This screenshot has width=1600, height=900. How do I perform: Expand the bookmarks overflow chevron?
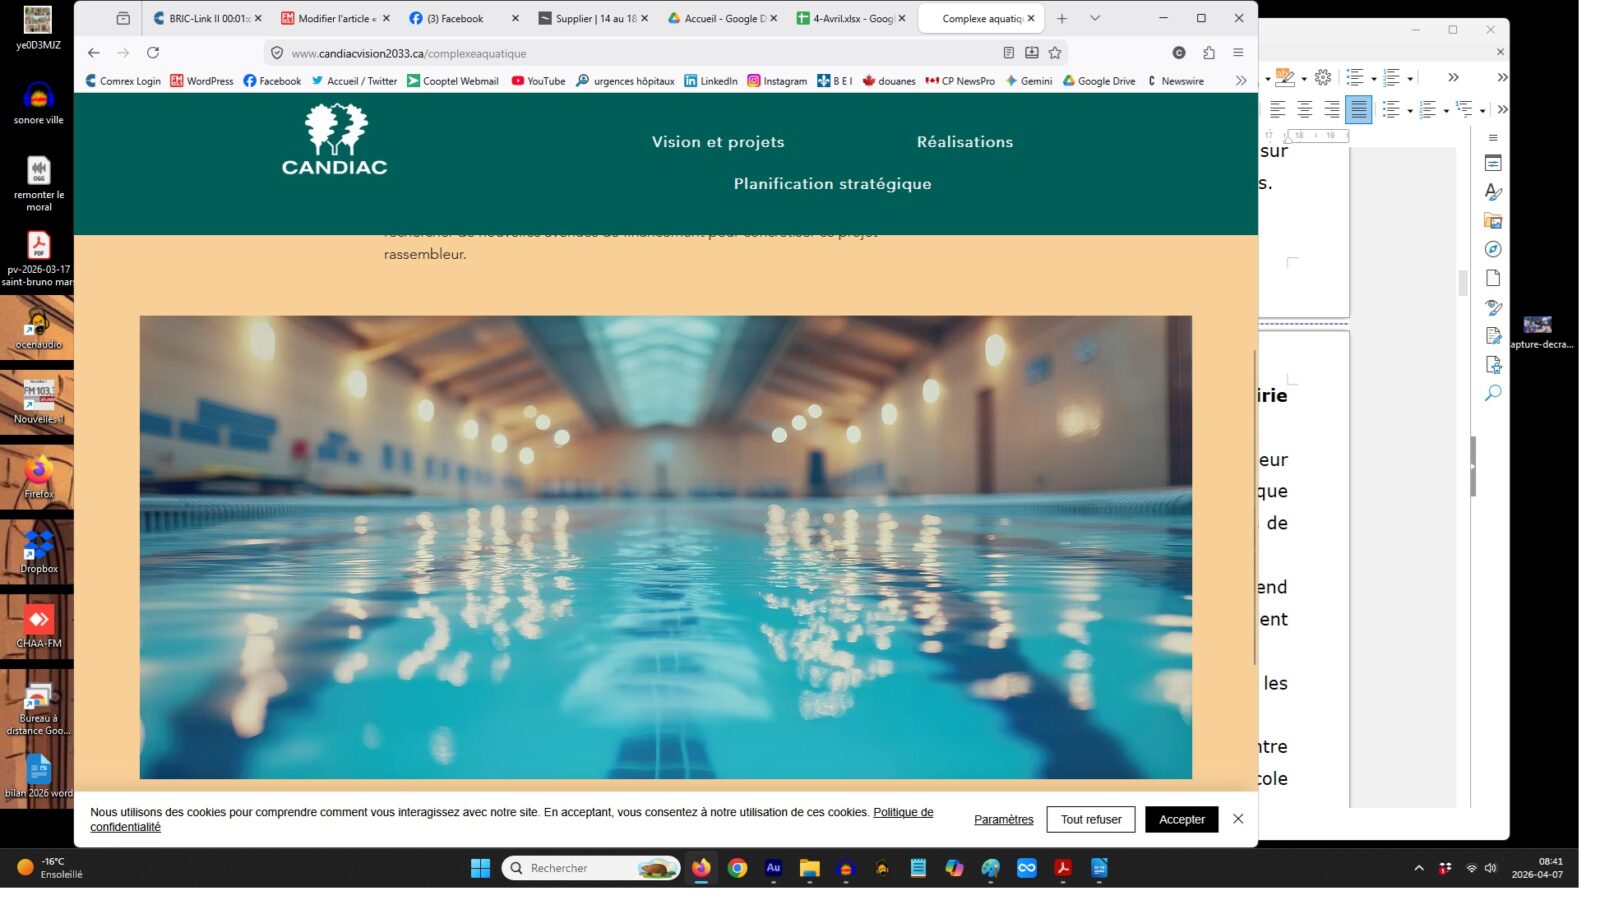click(x=1240, y=81)
